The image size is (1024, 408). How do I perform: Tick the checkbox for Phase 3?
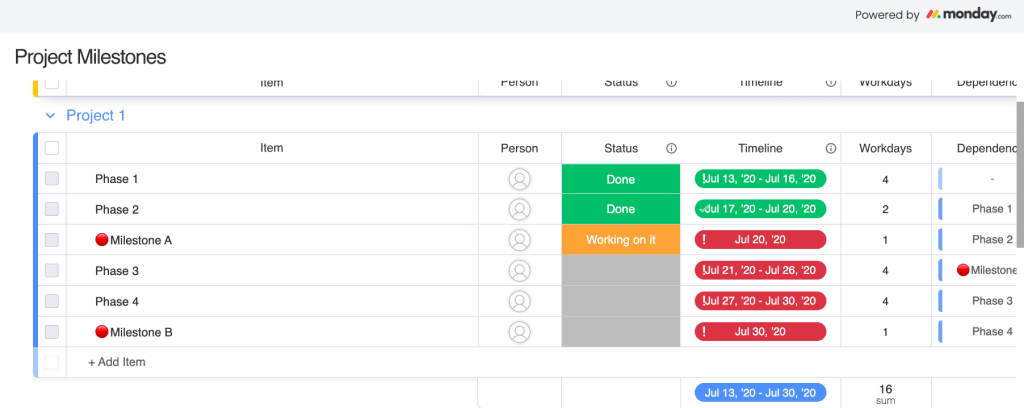pos(52,270)
